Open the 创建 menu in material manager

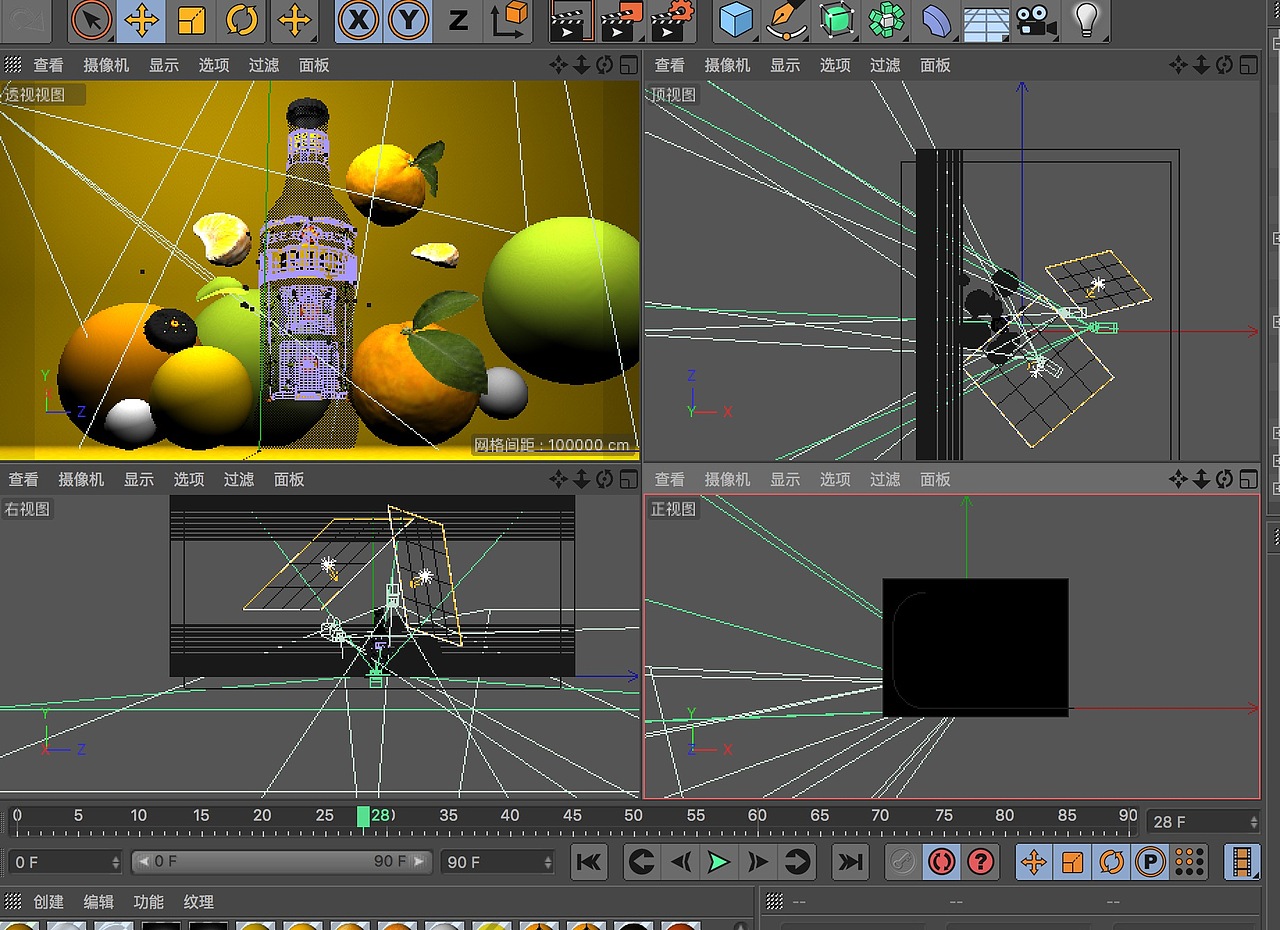pyautogui.click(x=48, y=902)
